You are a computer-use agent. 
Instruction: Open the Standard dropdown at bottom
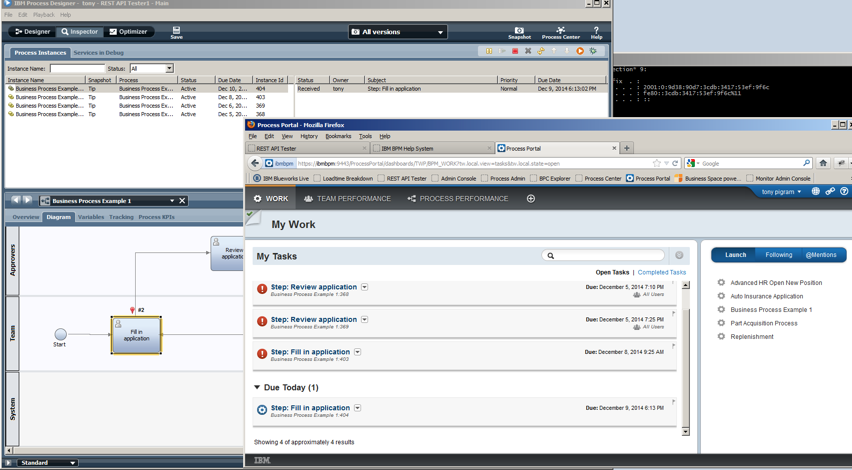tap(47, 463)
